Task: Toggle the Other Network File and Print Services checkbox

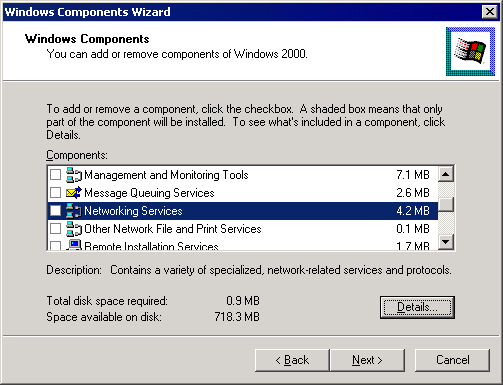Action: click(x=55, y=229)
